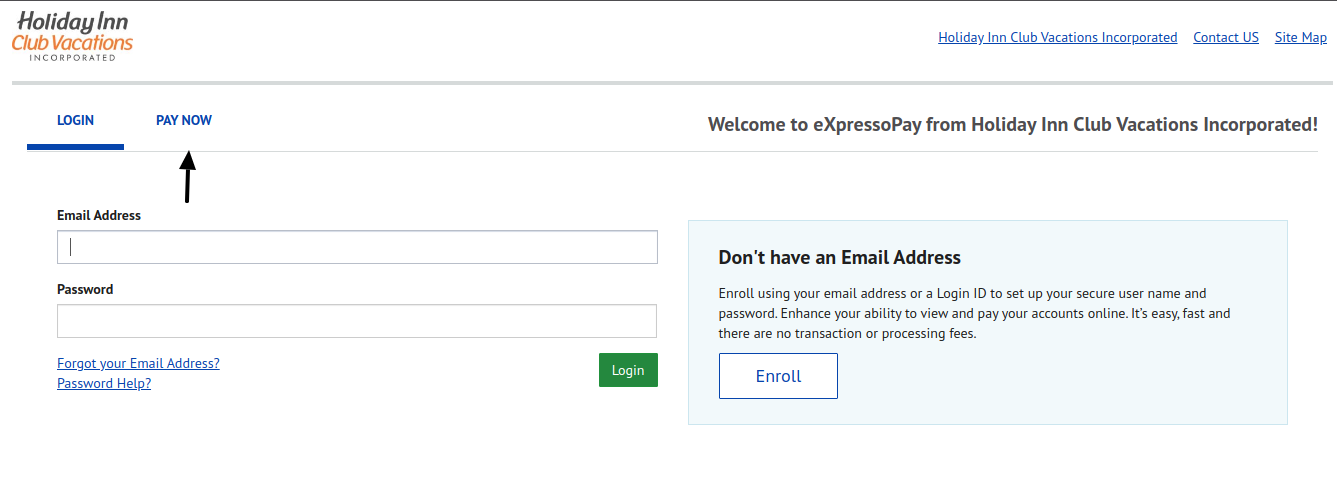Click the orange Club Vacations logo text

(x=72, y=43)
